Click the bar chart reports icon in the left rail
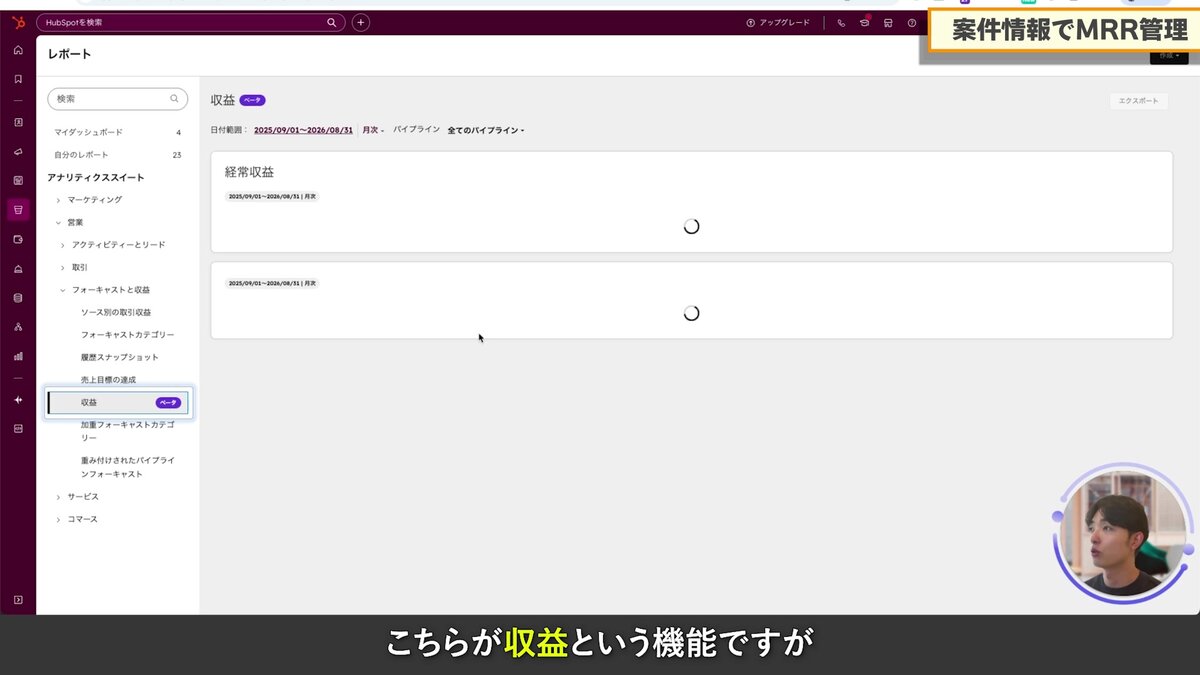This screenshot has height=675, width=1200. (18, 355)
